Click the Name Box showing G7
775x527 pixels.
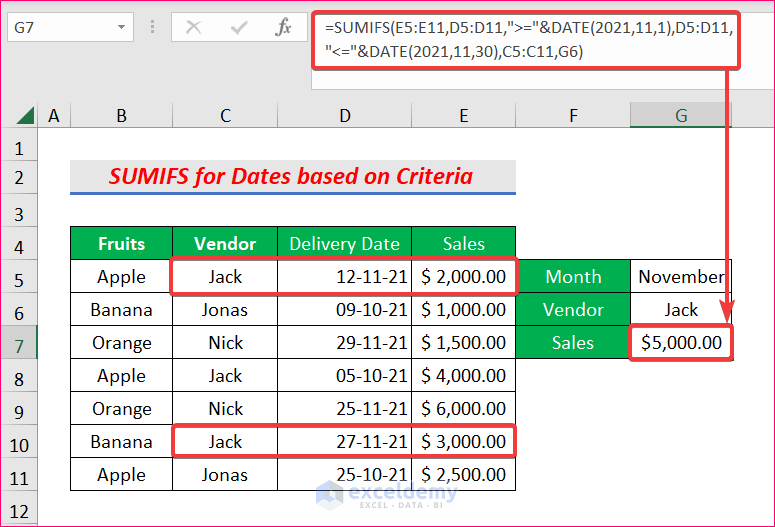[x=70, y=27]
